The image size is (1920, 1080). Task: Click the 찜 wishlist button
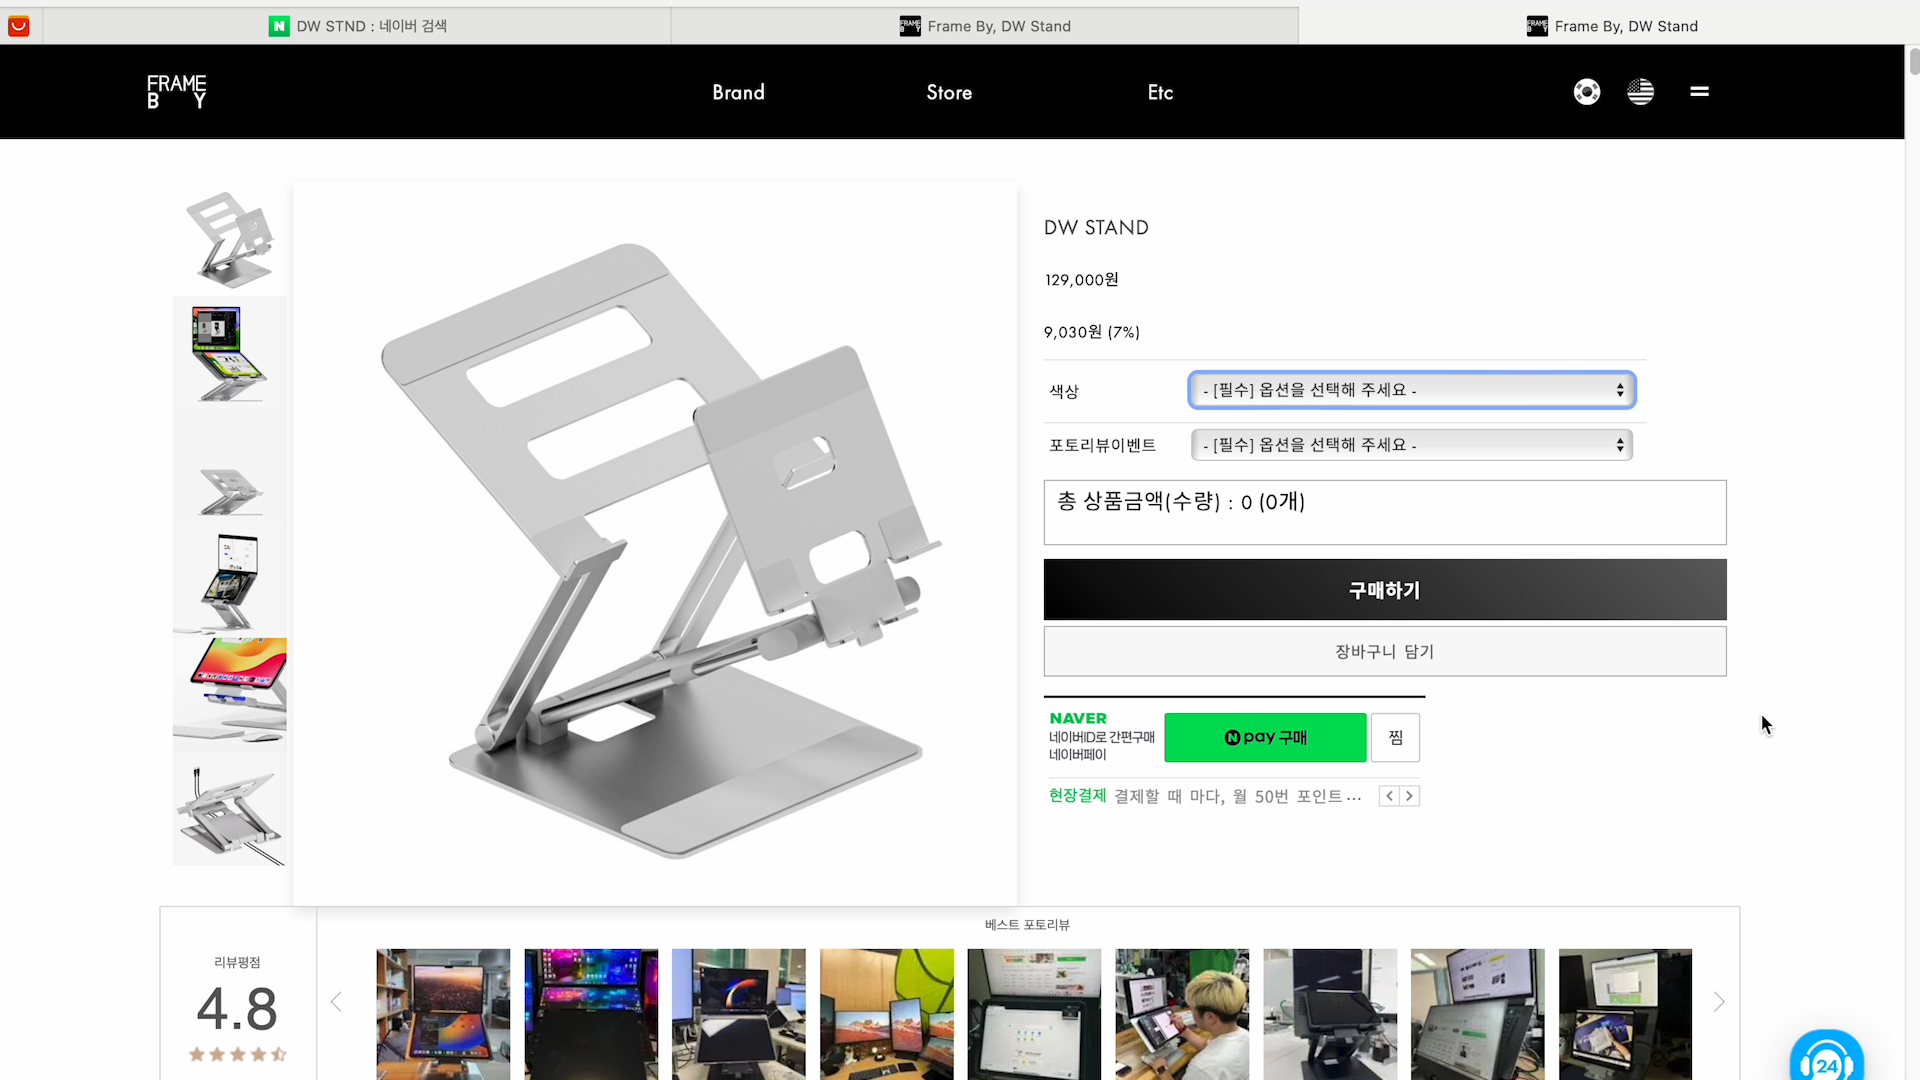point(1395,738)
